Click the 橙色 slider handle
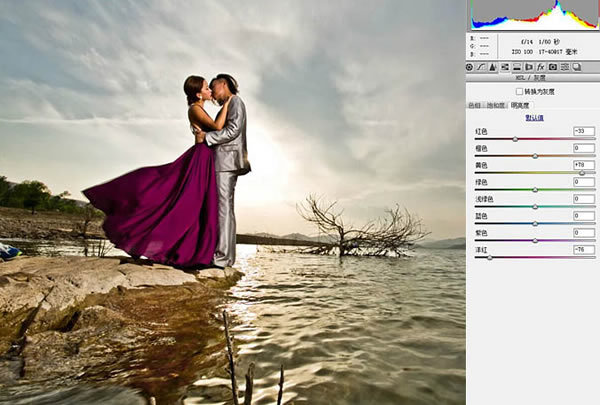 click(535, 156)
